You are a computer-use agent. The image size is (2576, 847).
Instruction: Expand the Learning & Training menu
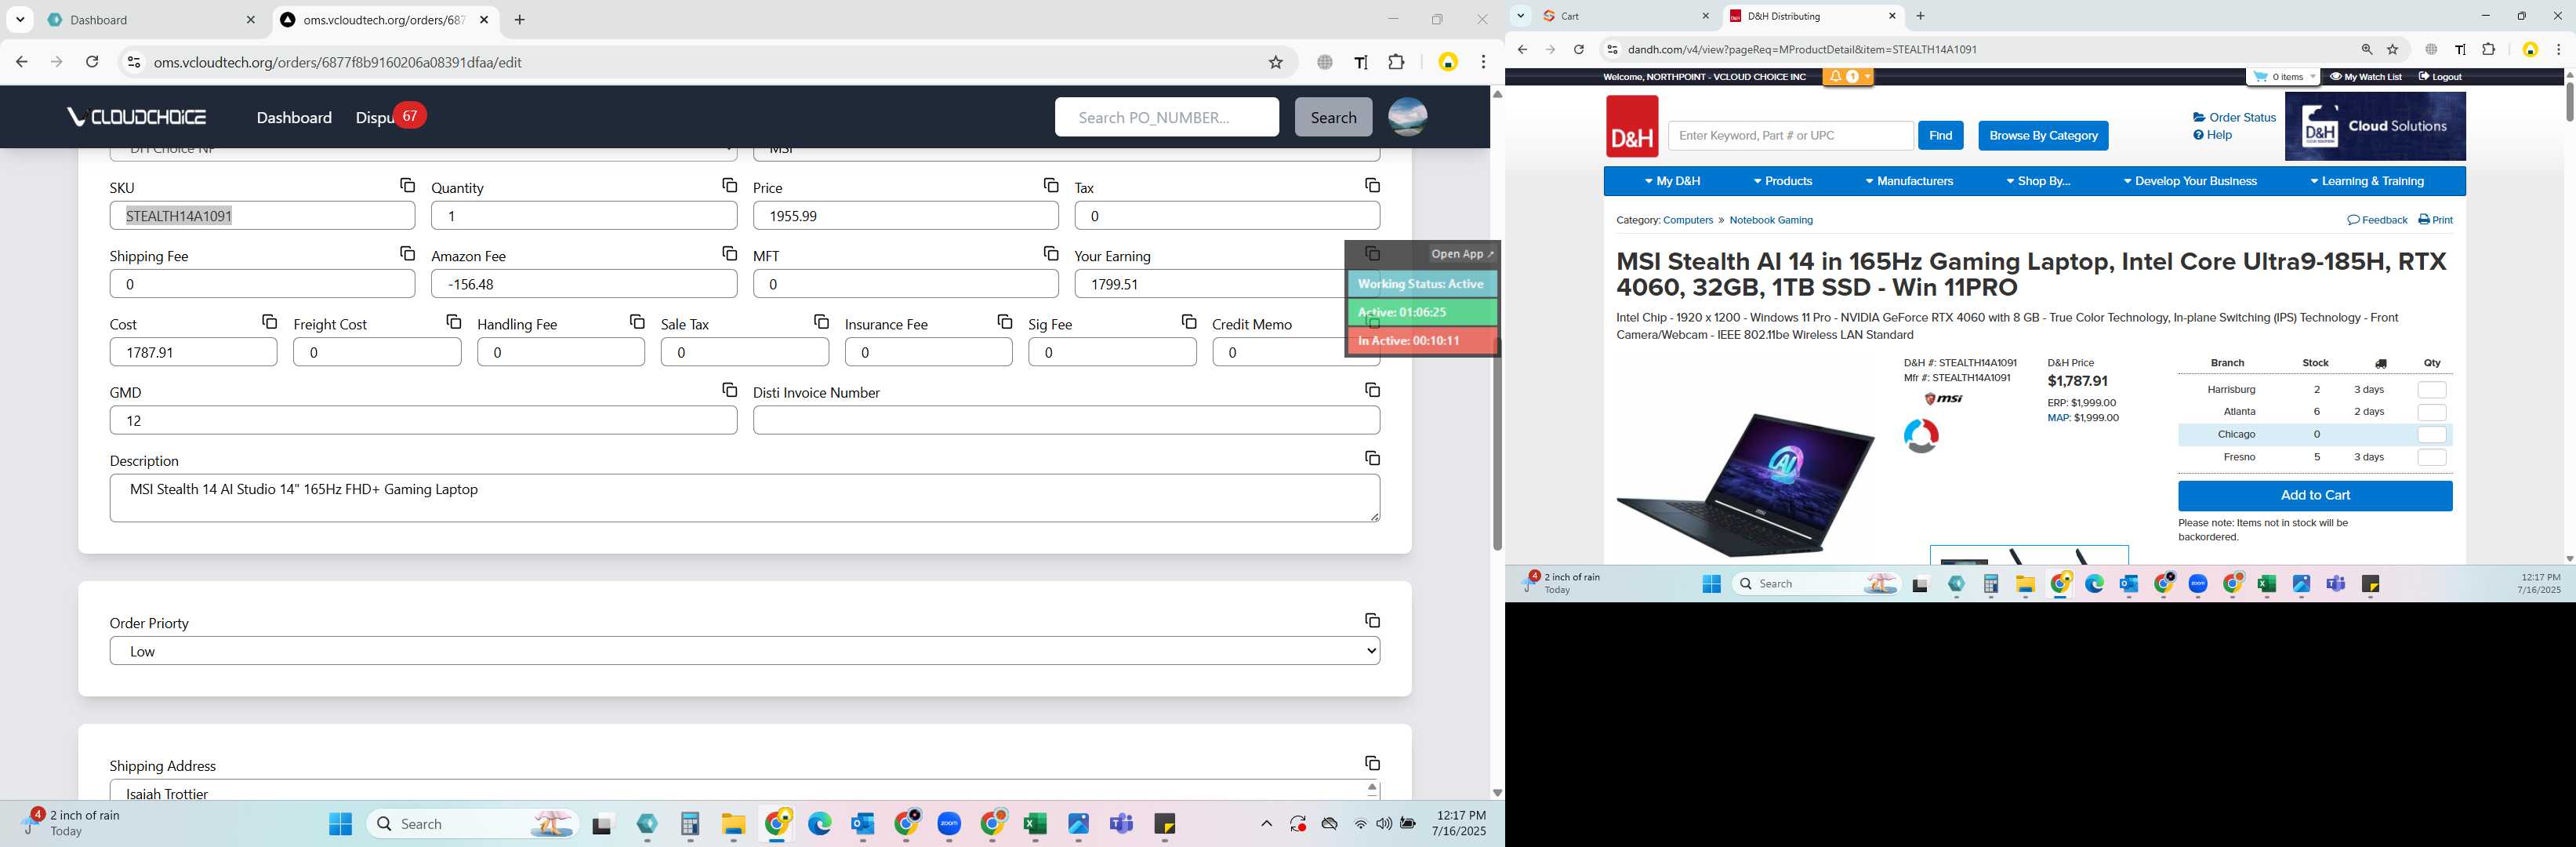click(x=2367, y=182)
